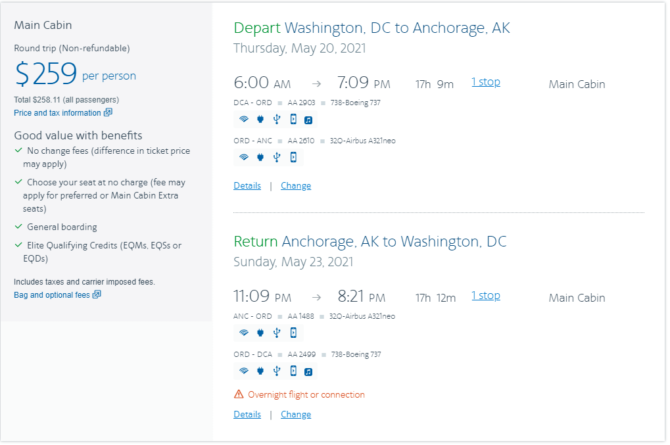Click music entertainment icon for AA 2903

308,120
